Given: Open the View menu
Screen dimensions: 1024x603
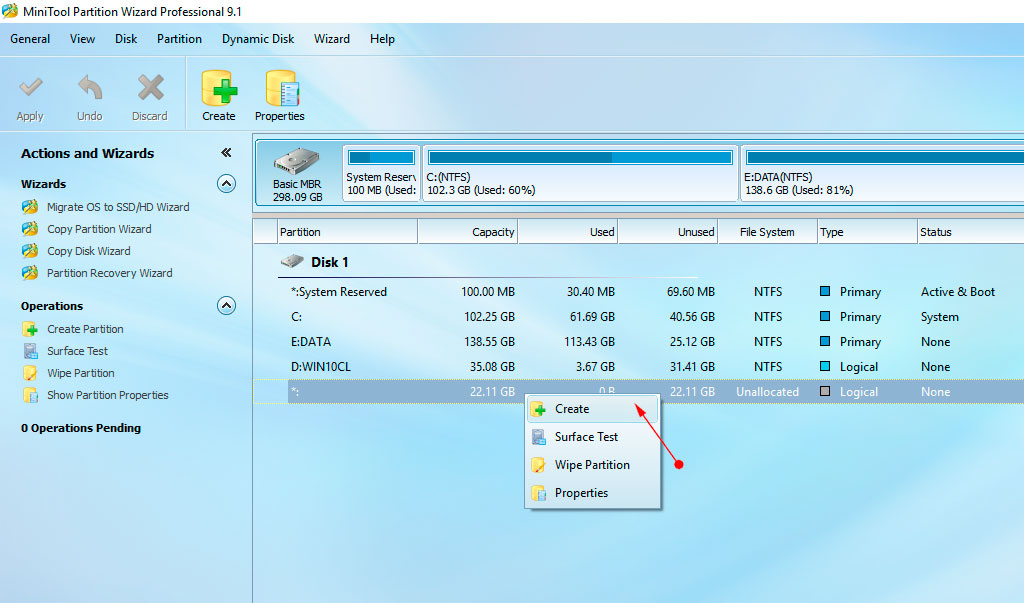Looking at the screenshot, I should [82, 39].
